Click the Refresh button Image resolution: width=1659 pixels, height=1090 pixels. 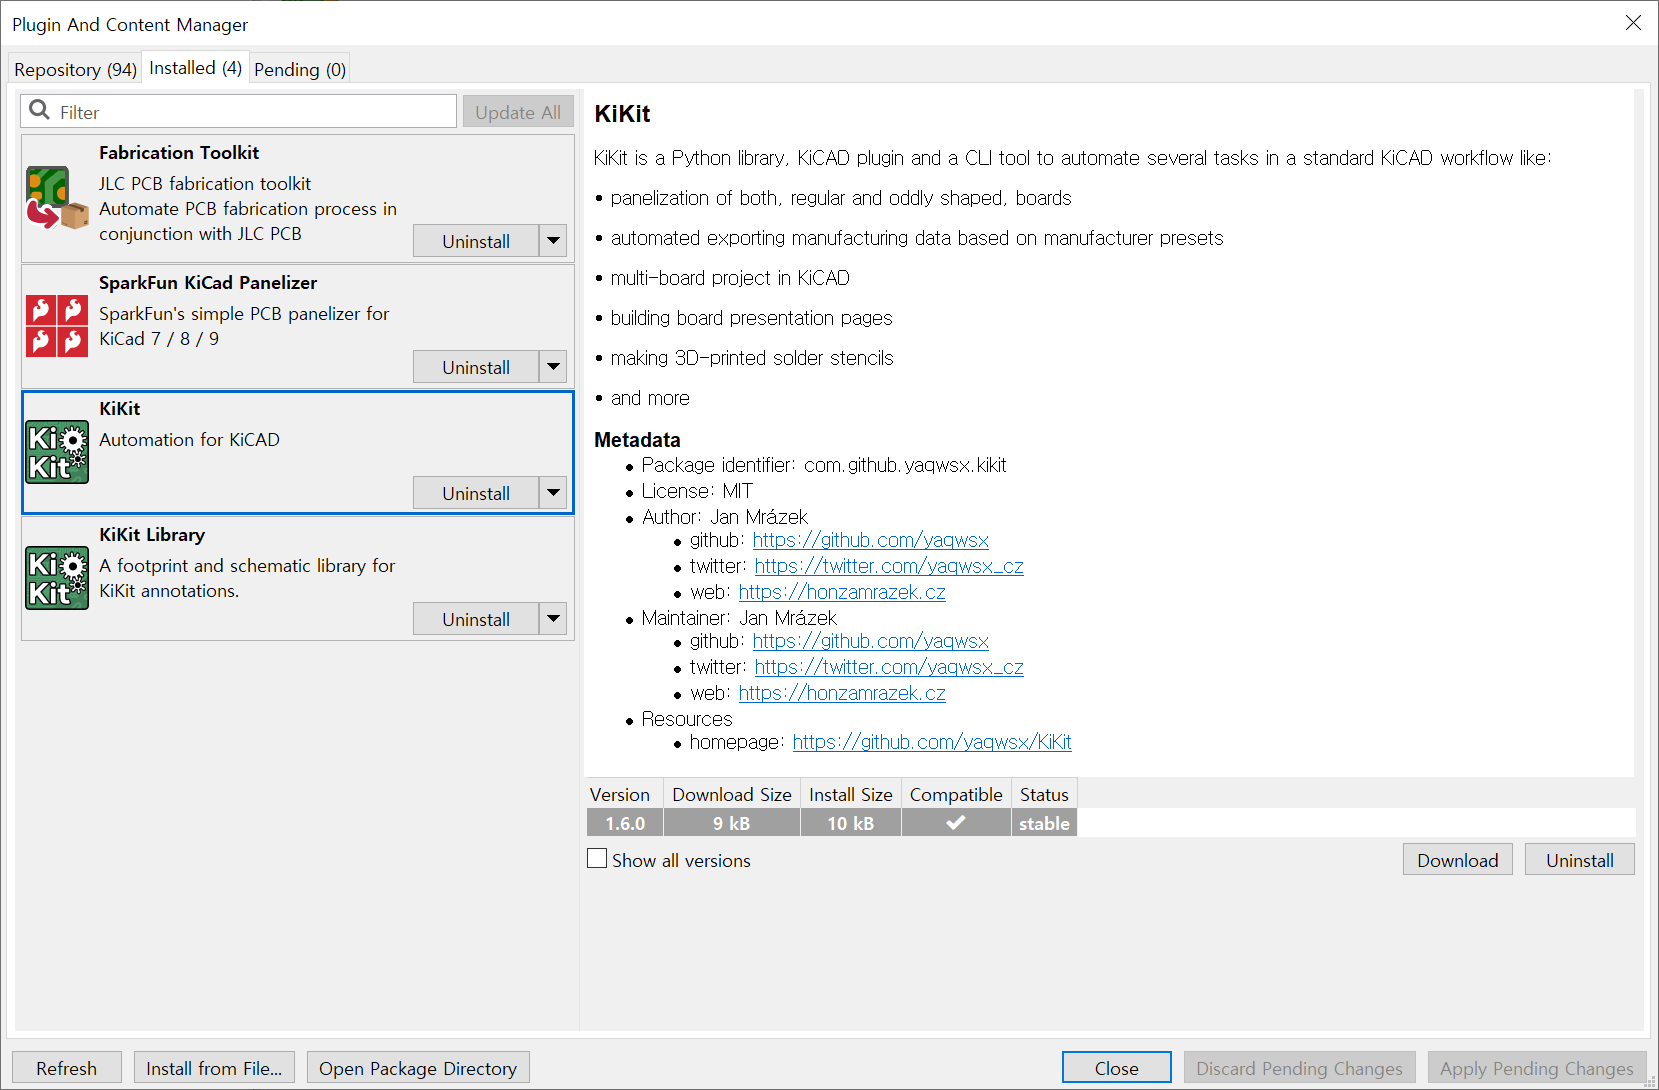[x=66, y=1068]
